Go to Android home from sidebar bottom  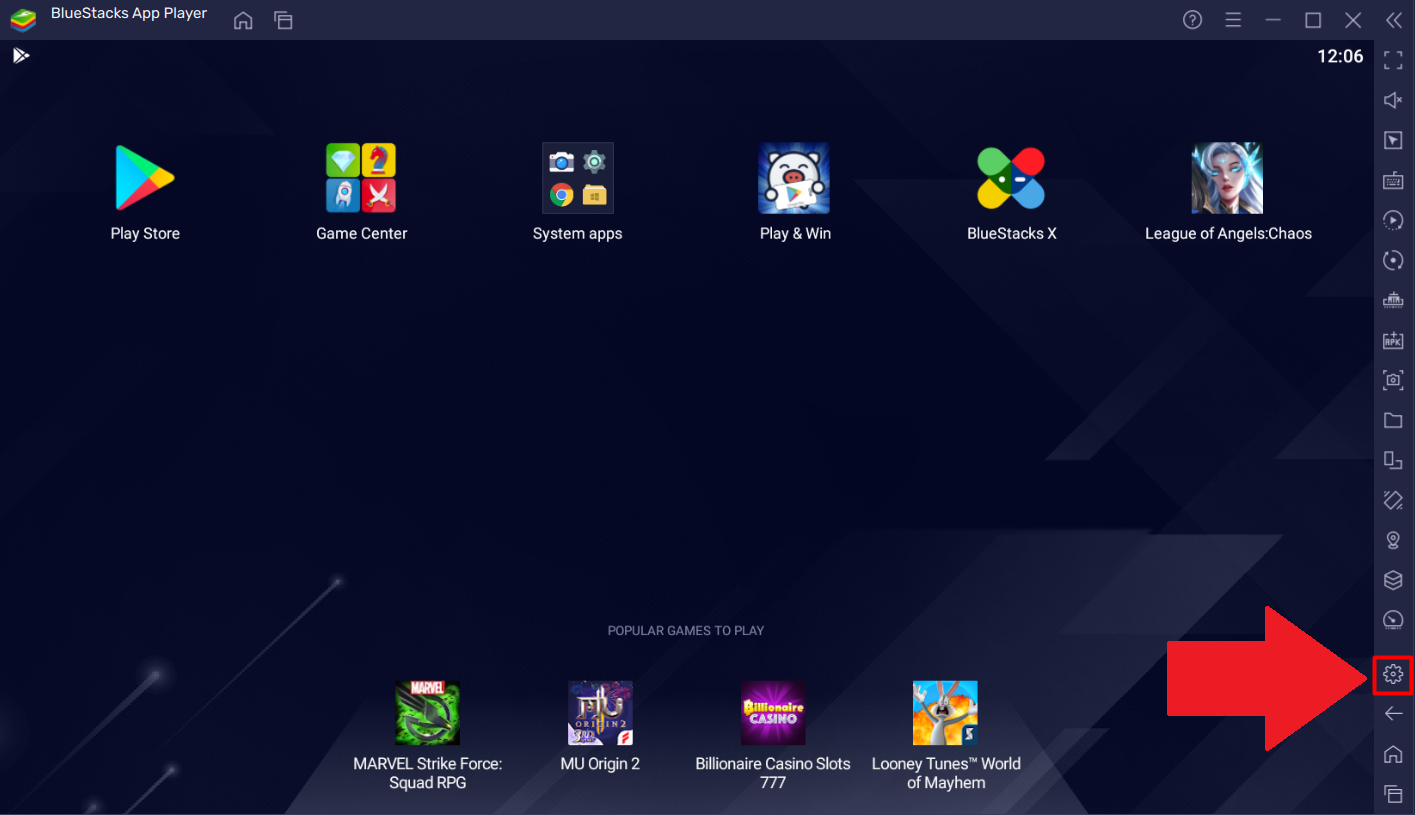1393,754
